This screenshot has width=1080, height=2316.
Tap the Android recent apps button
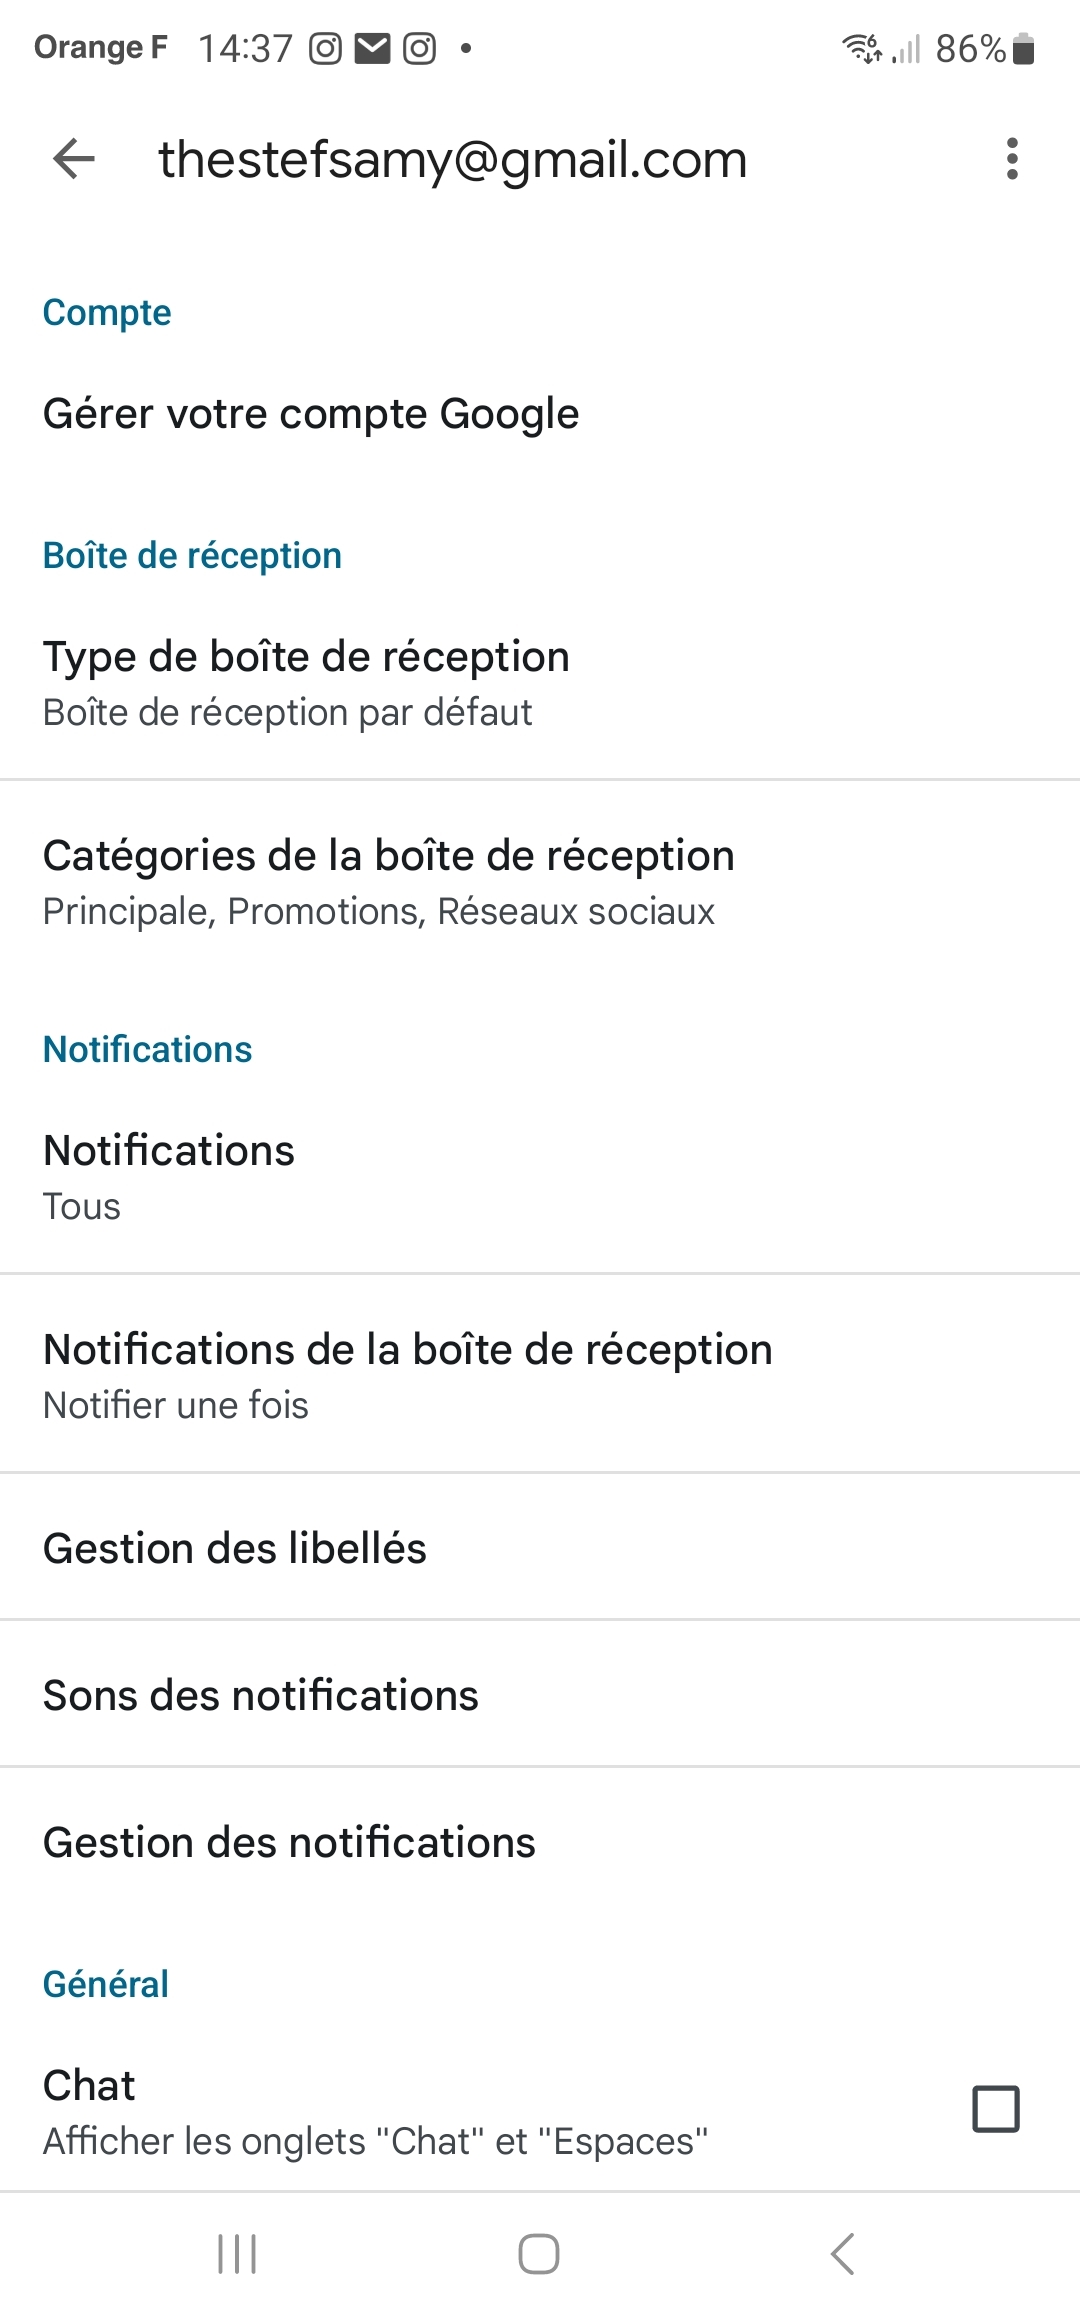(x=237, y=2254)
